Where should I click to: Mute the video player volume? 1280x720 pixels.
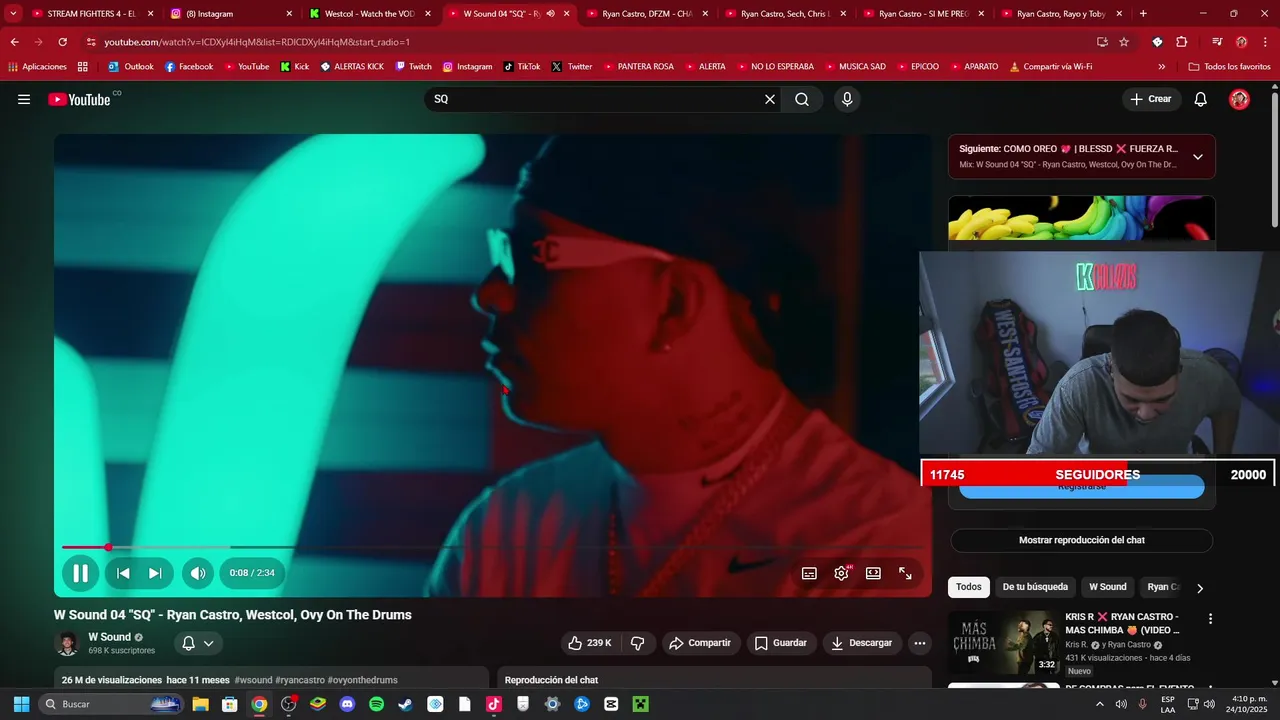tap(198, 573)
